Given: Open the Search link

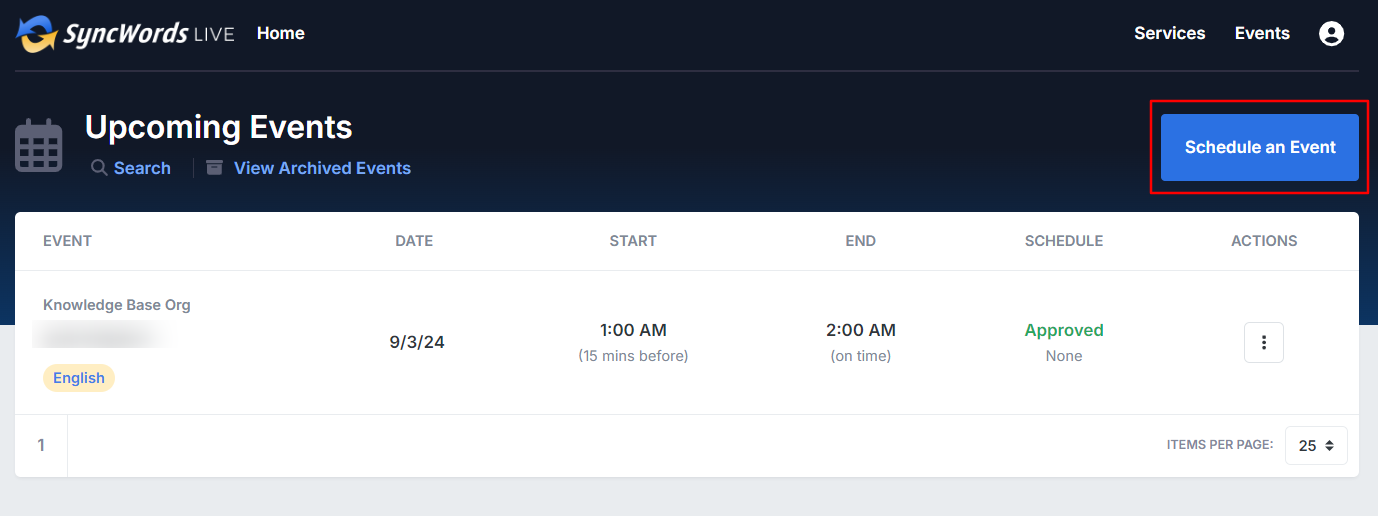Looking at the screenshot, I should (142, 168).
